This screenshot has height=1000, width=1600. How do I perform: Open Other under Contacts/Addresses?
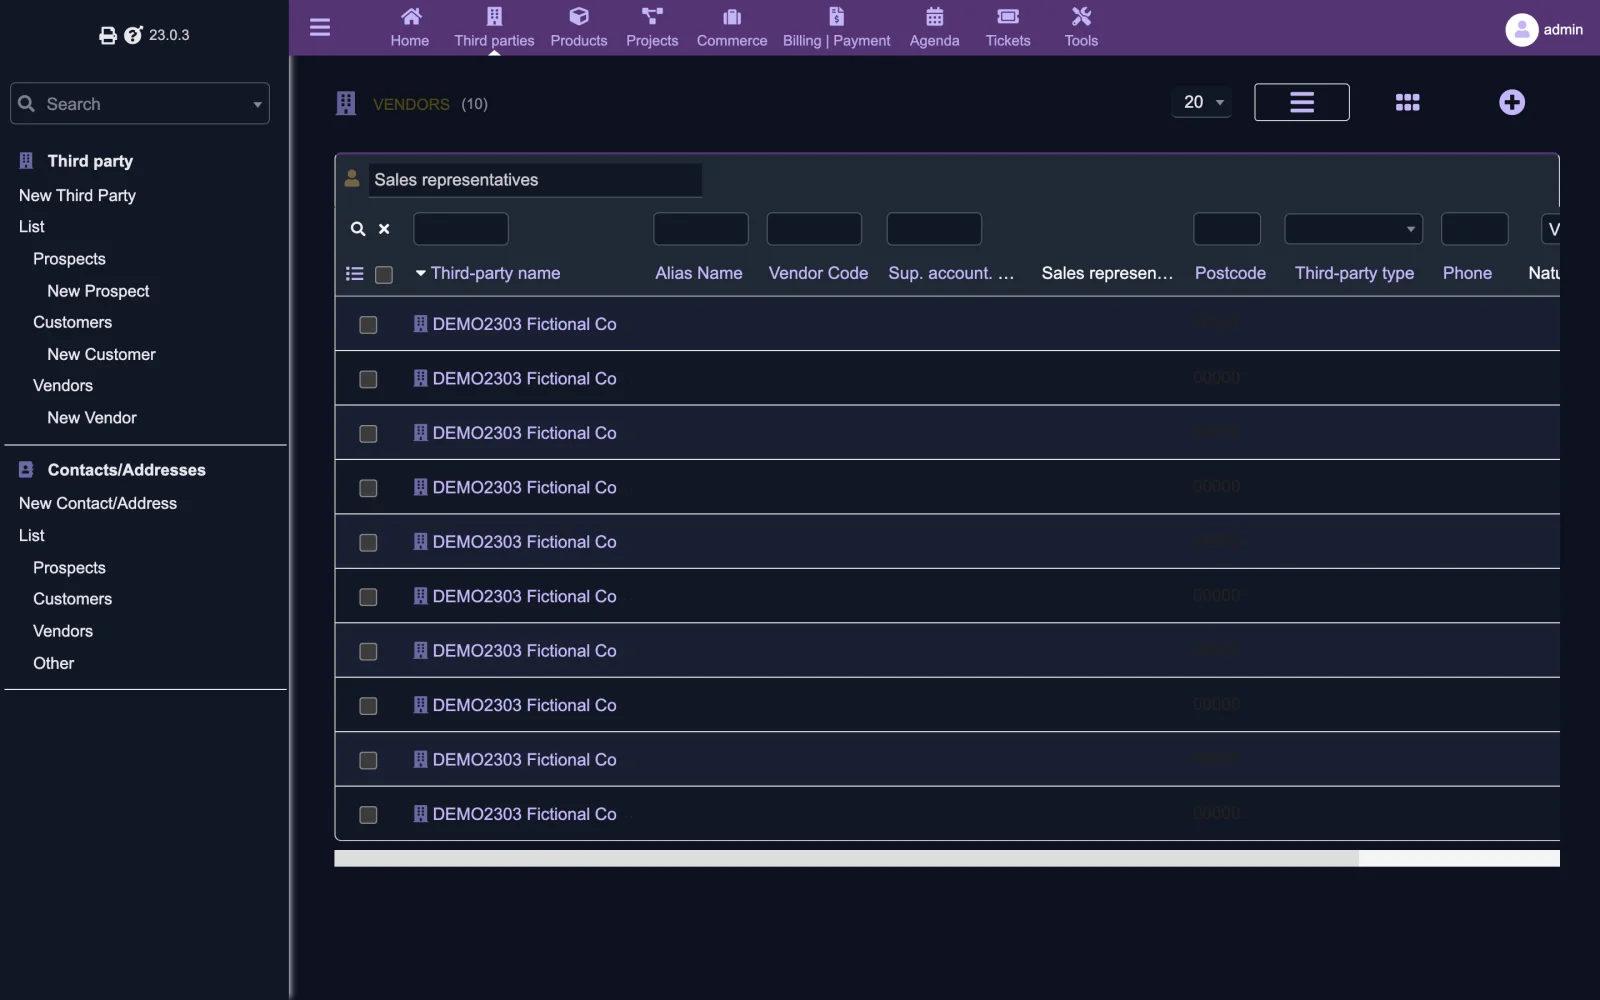tap(54, 664)
